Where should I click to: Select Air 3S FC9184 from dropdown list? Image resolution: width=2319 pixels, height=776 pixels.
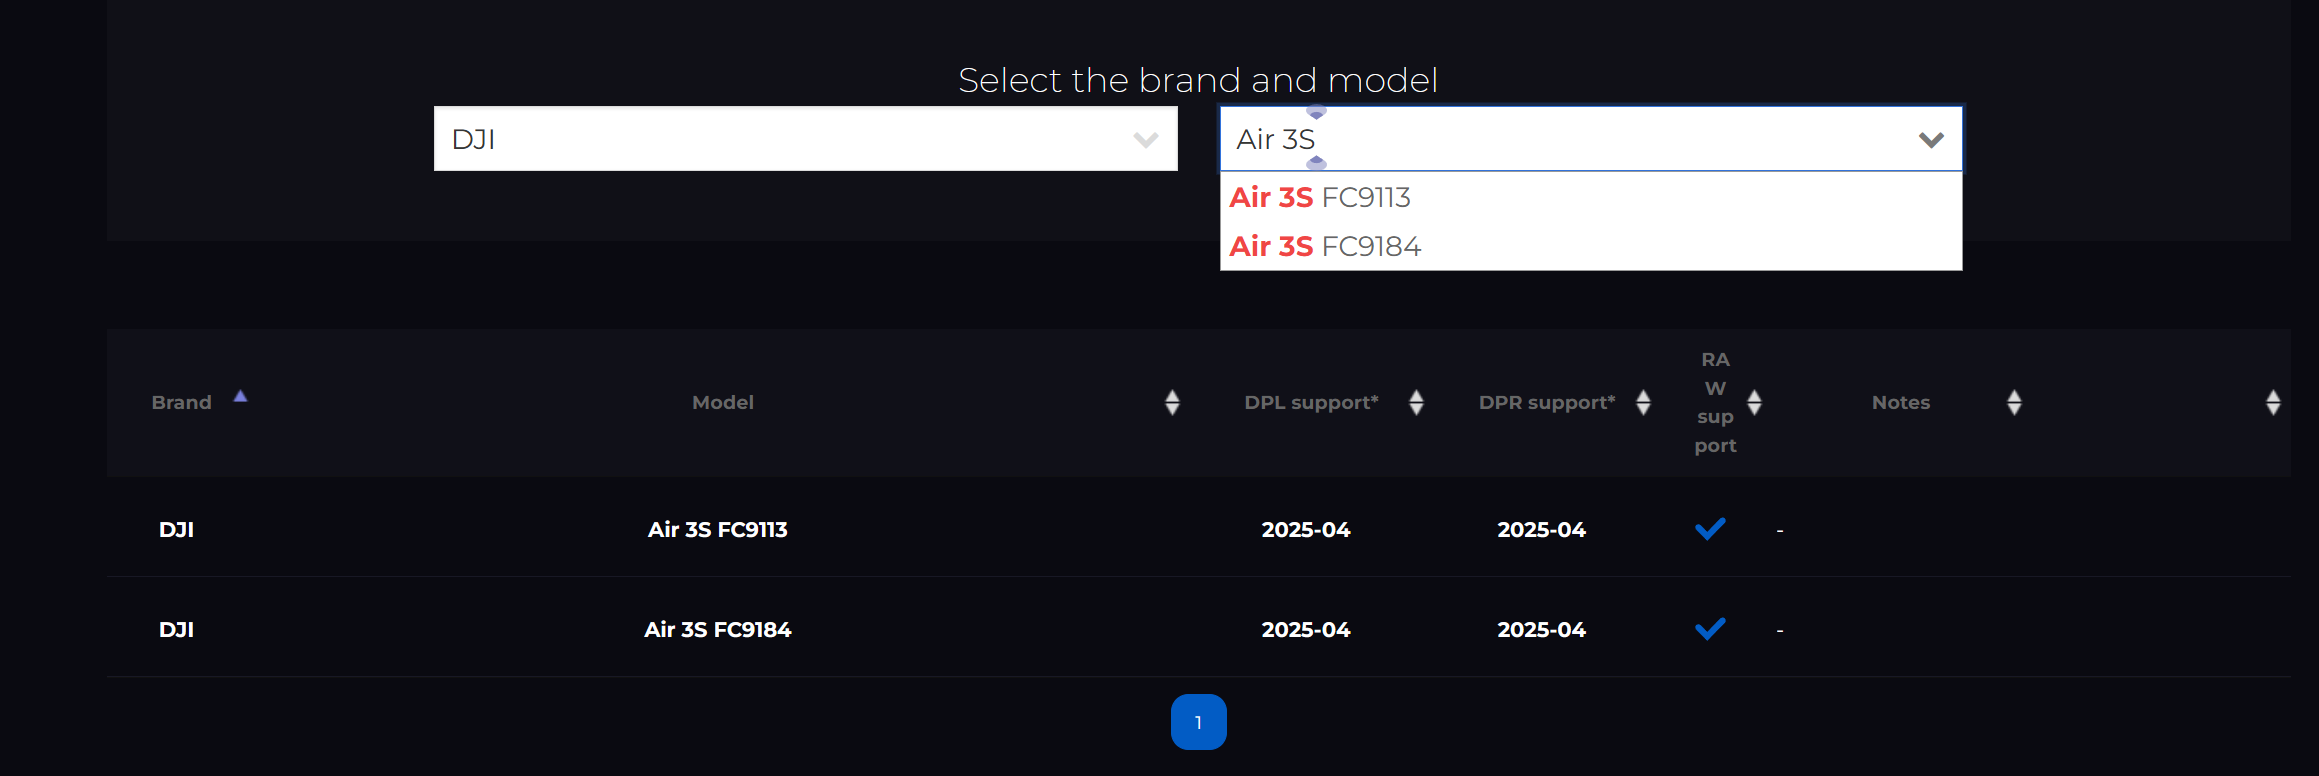point(1590,246)
